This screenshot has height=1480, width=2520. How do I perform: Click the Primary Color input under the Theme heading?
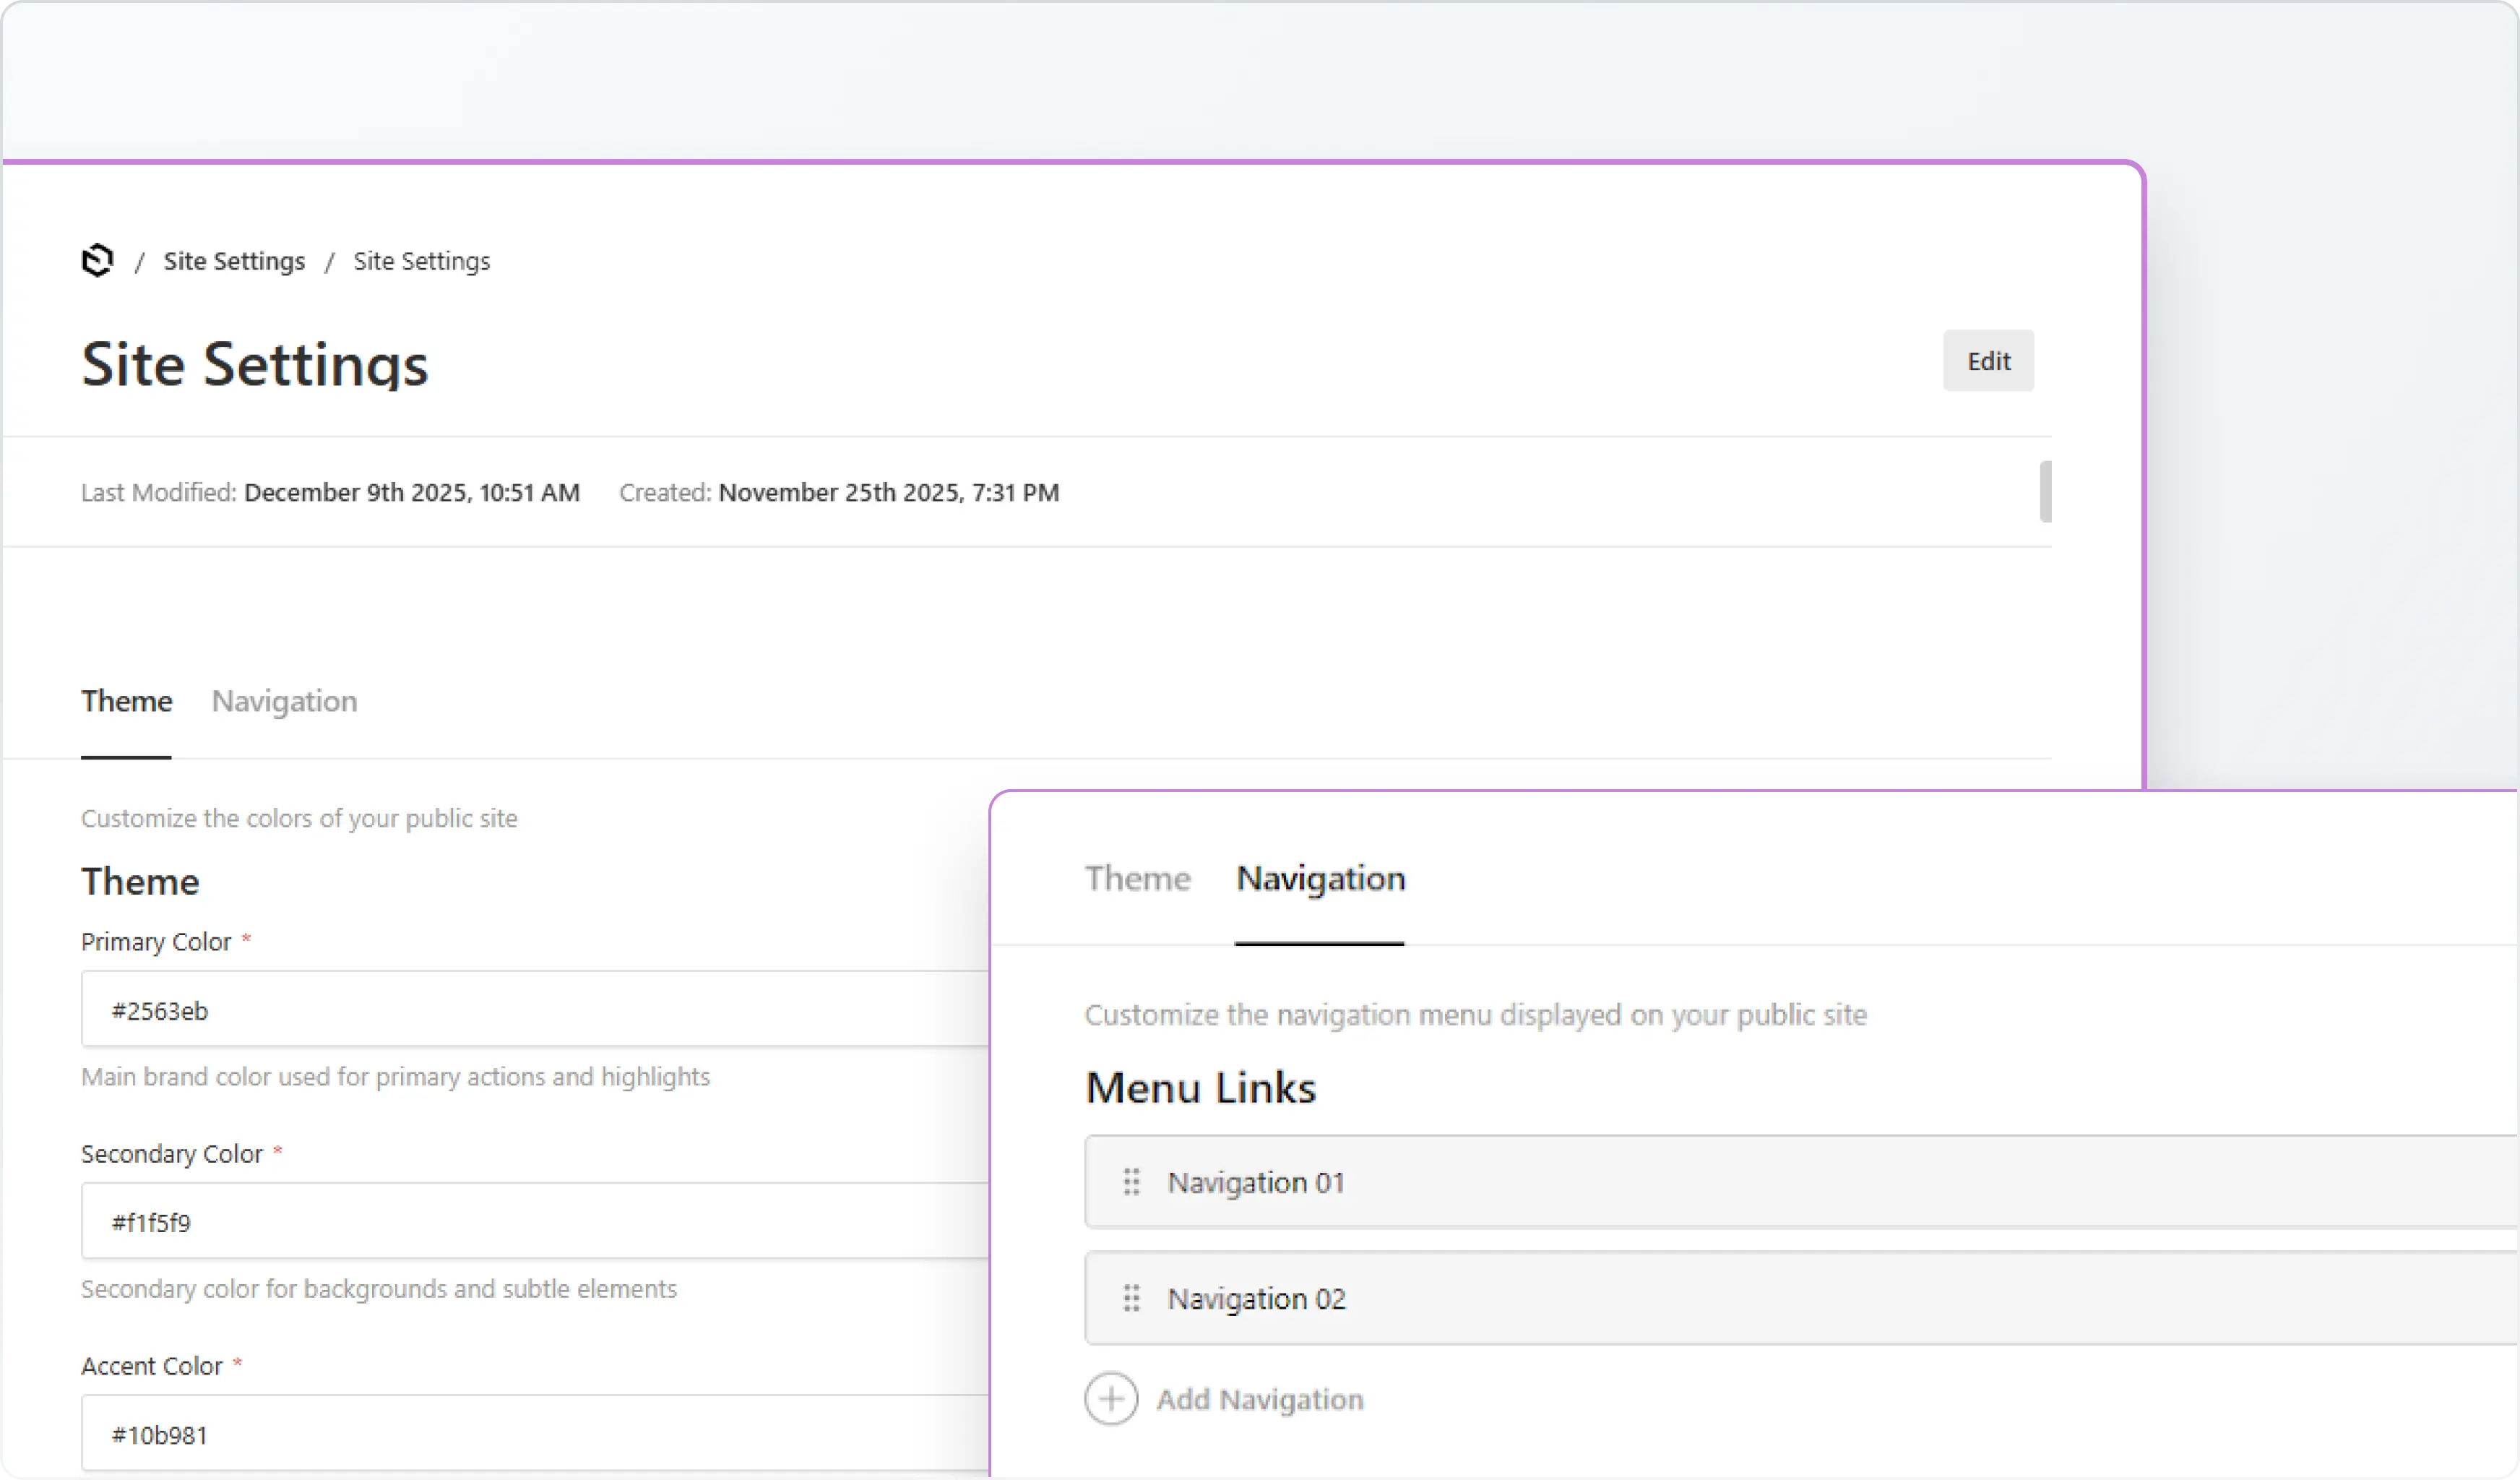click(500, 1010)
